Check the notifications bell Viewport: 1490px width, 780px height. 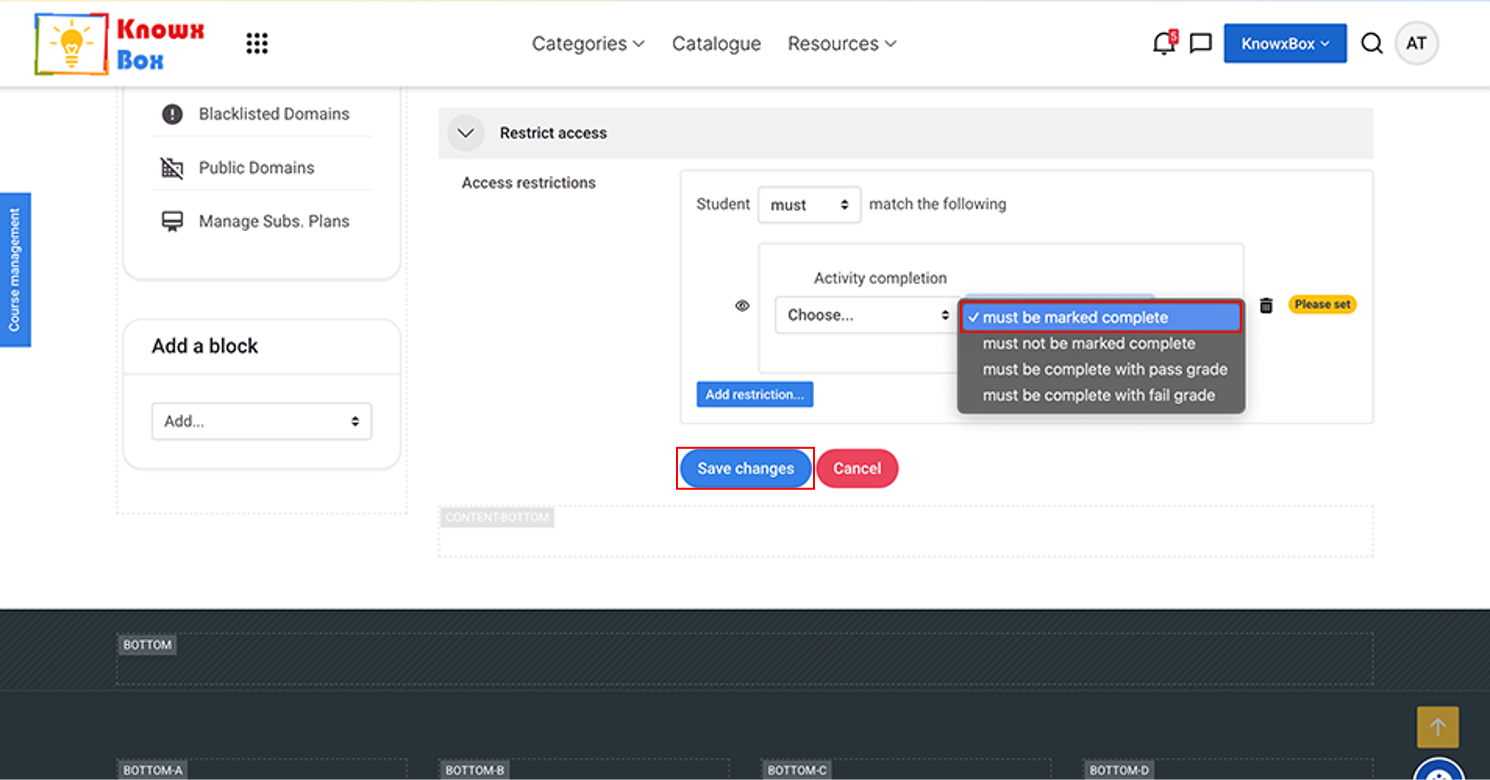1164,43
